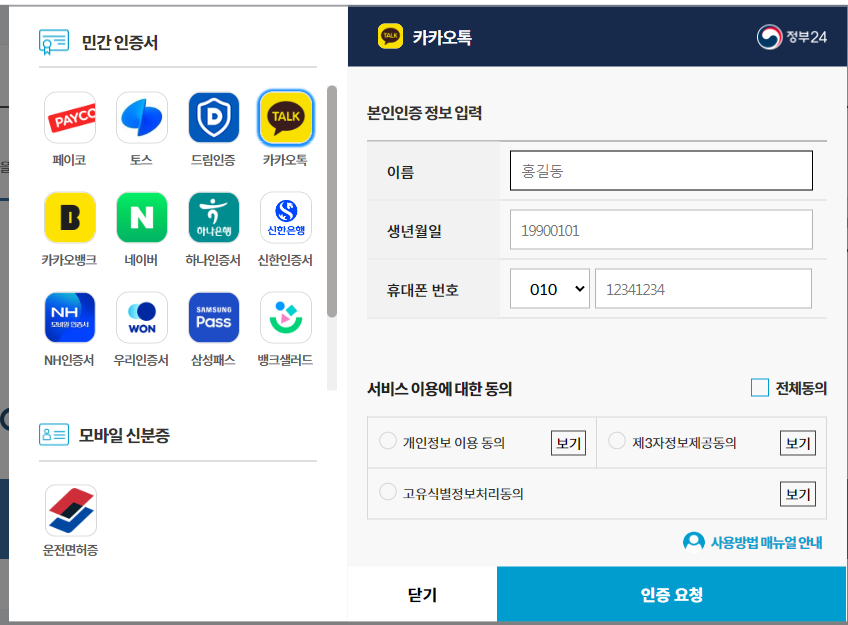Screen dimensions: 848x625
Task: Click the KakaoTalk logo in the header
Action: click(390, 36)
